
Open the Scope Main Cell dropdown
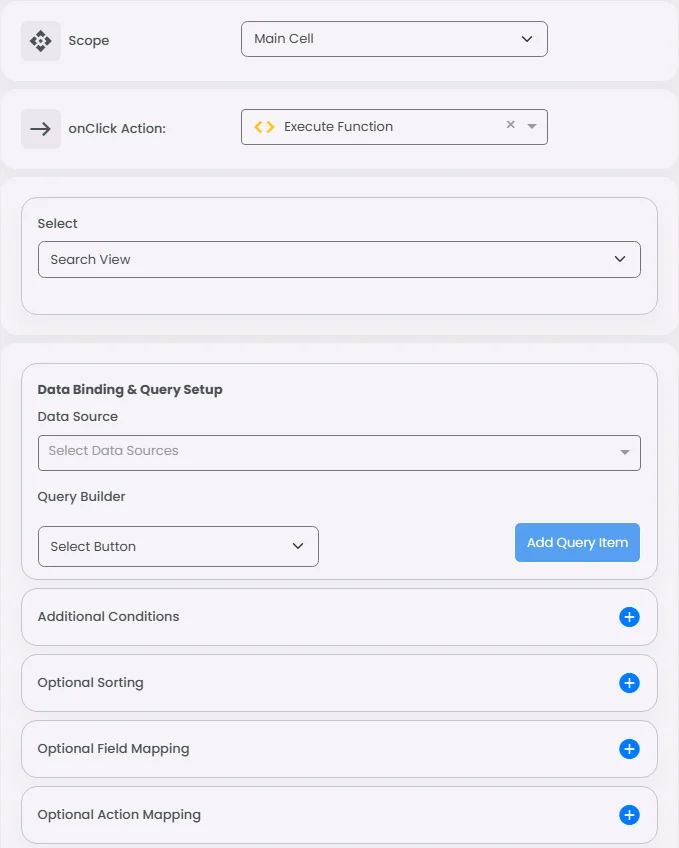click(394, 39)
